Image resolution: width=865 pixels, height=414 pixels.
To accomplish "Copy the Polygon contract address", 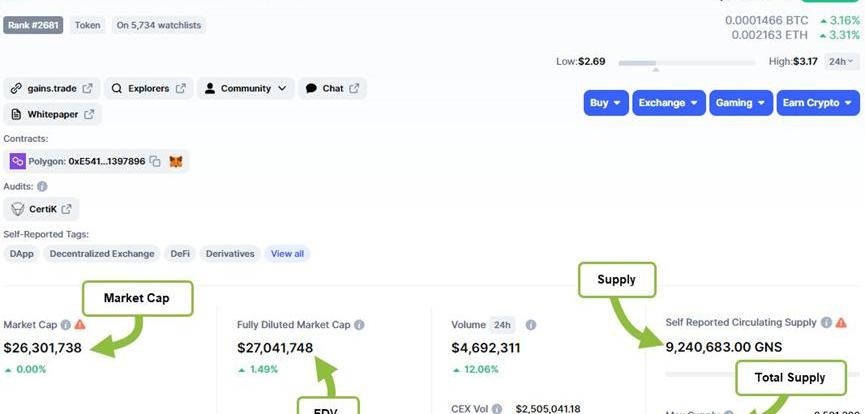I will tap(155, 161).
